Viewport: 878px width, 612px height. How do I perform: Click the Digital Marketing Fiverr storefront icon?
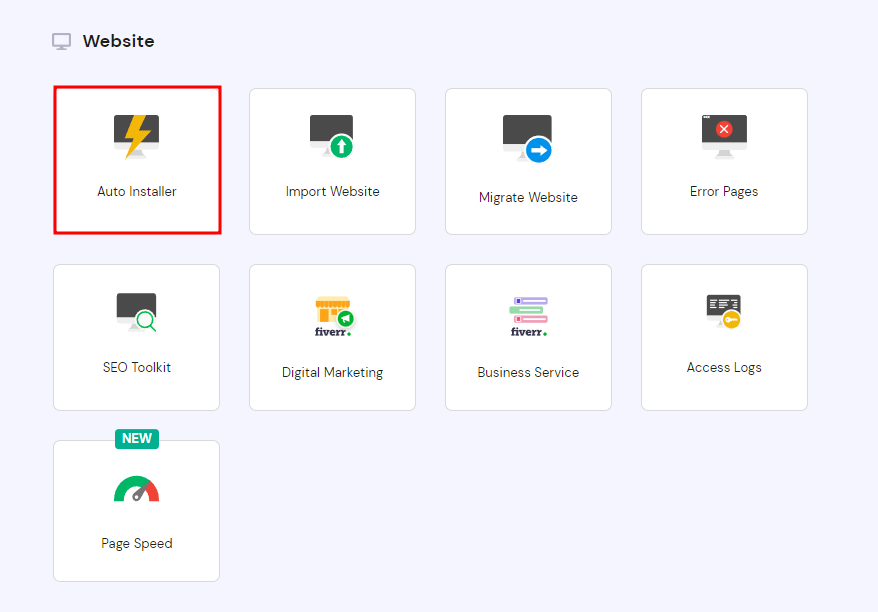pos(332,316)
